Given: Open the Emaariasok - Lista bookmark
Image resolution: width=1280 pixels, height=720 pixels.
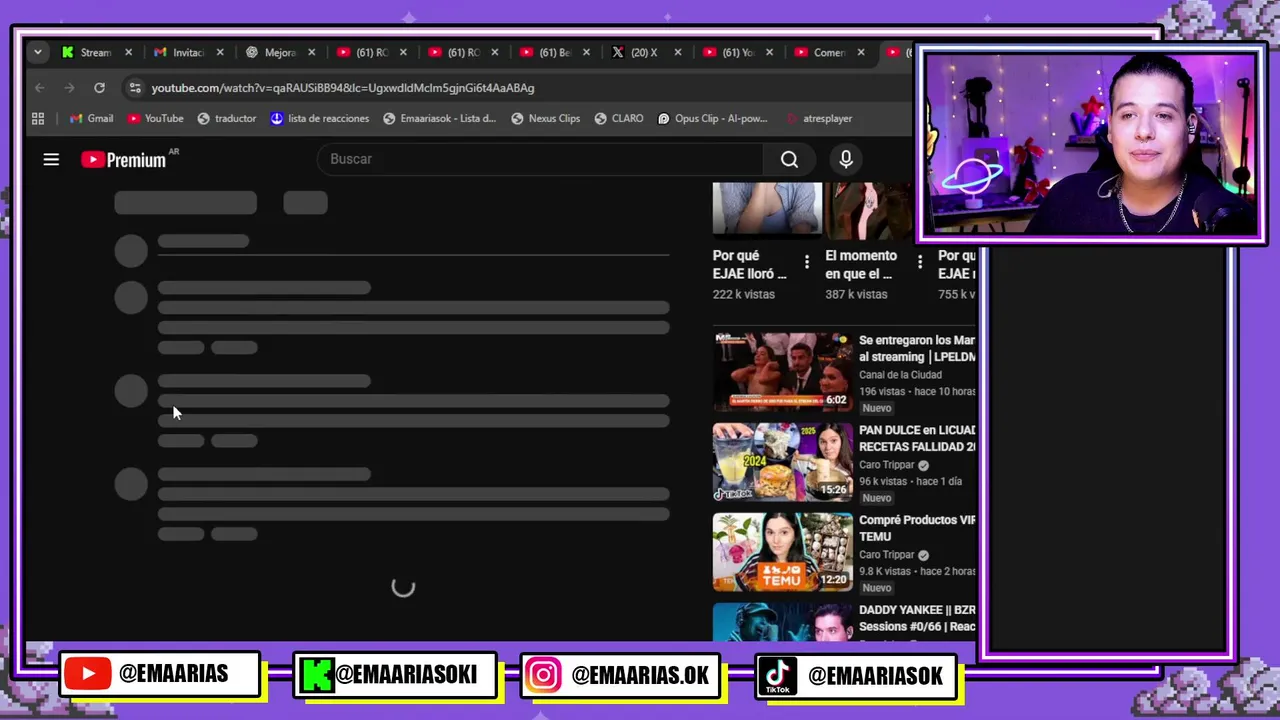Looking at the screenshot, I should 439,118.
